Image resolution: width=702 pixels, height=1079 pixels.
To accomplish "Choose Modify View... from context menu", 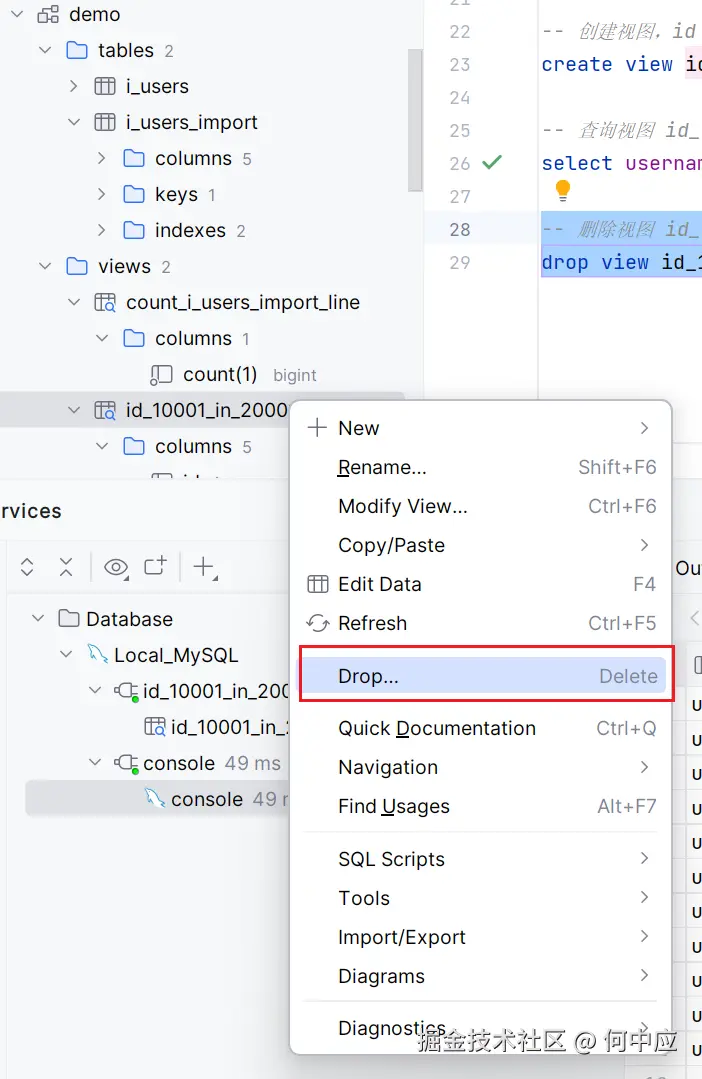I will tap(482, 506).
